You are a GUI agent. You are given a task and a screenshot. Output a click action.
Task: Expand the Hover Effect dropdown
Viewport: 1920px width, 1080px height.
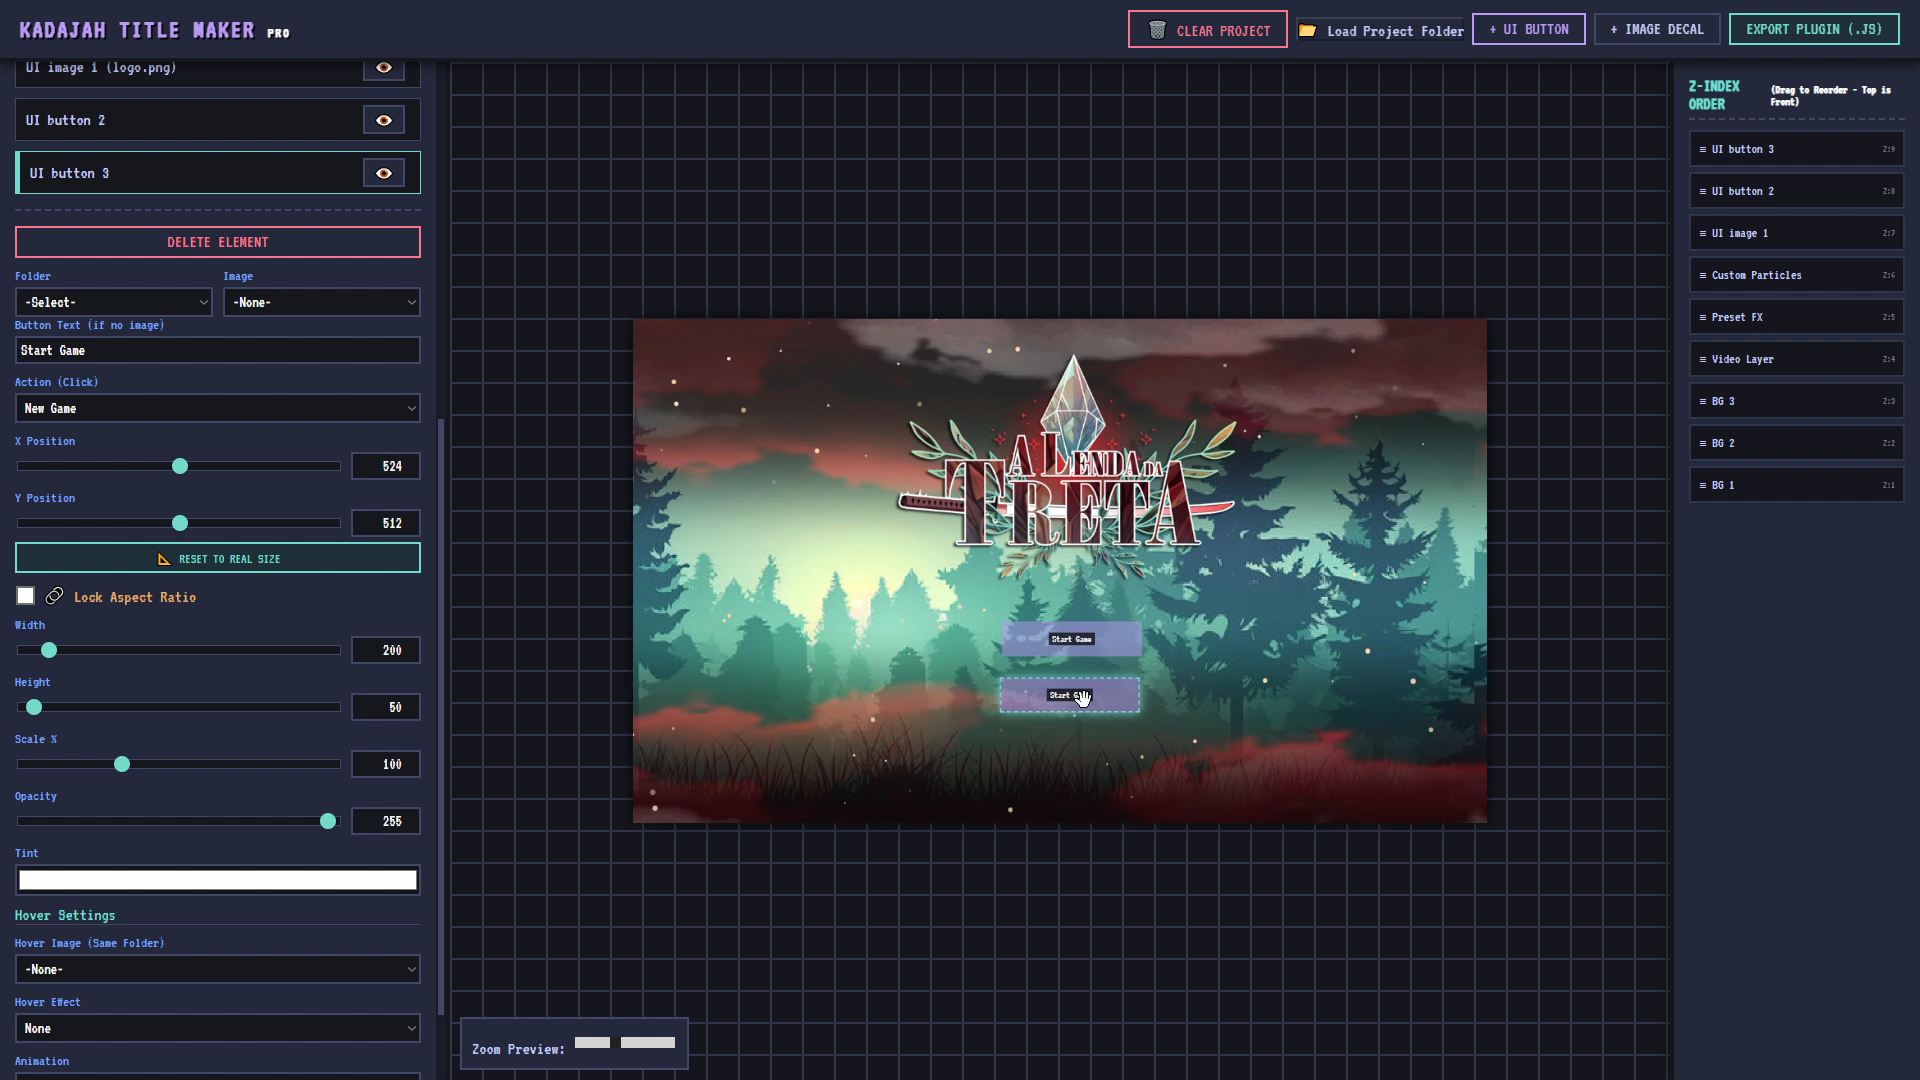(217, 1028)
